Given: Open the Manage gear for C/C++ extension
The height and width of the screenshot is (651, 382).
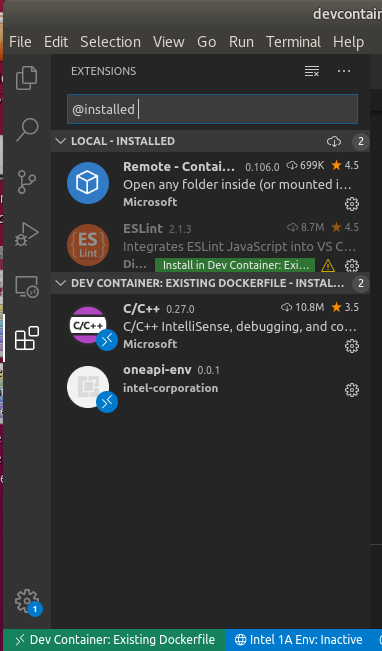Looking at the screenshot, I should (352, 346).
